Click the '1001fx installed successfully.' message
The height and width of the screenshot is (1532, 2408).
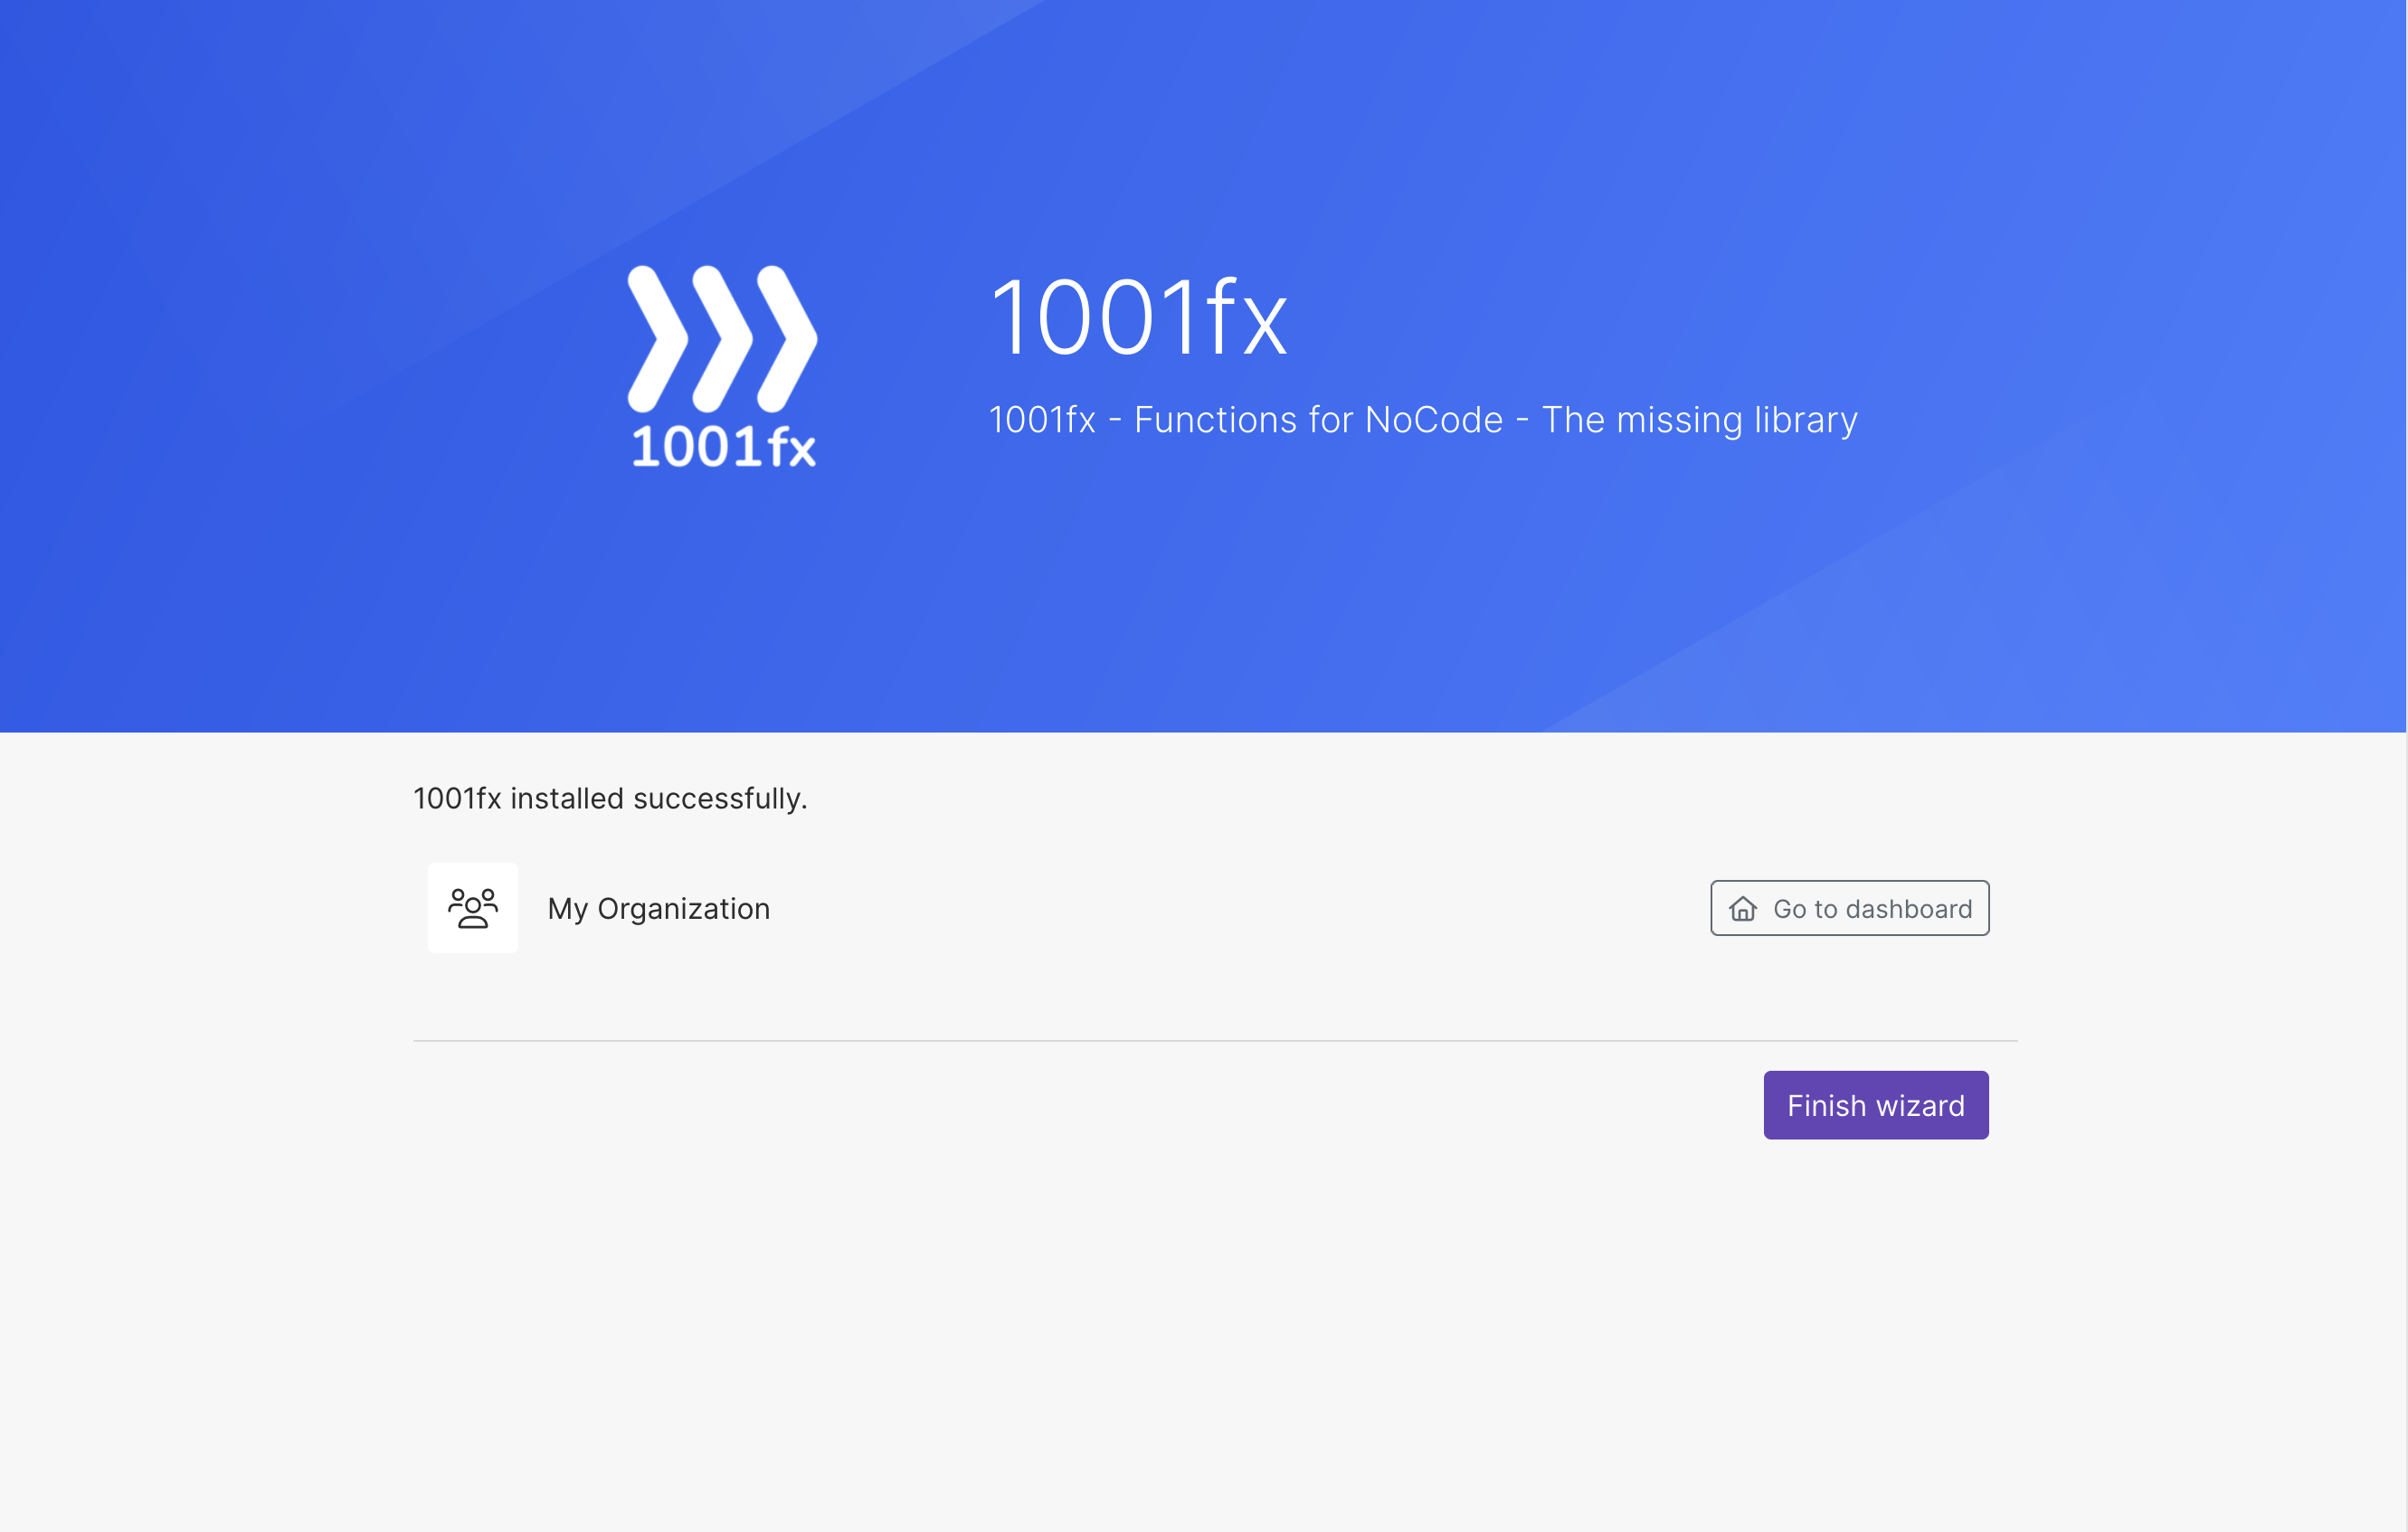(x=610, y=799)
